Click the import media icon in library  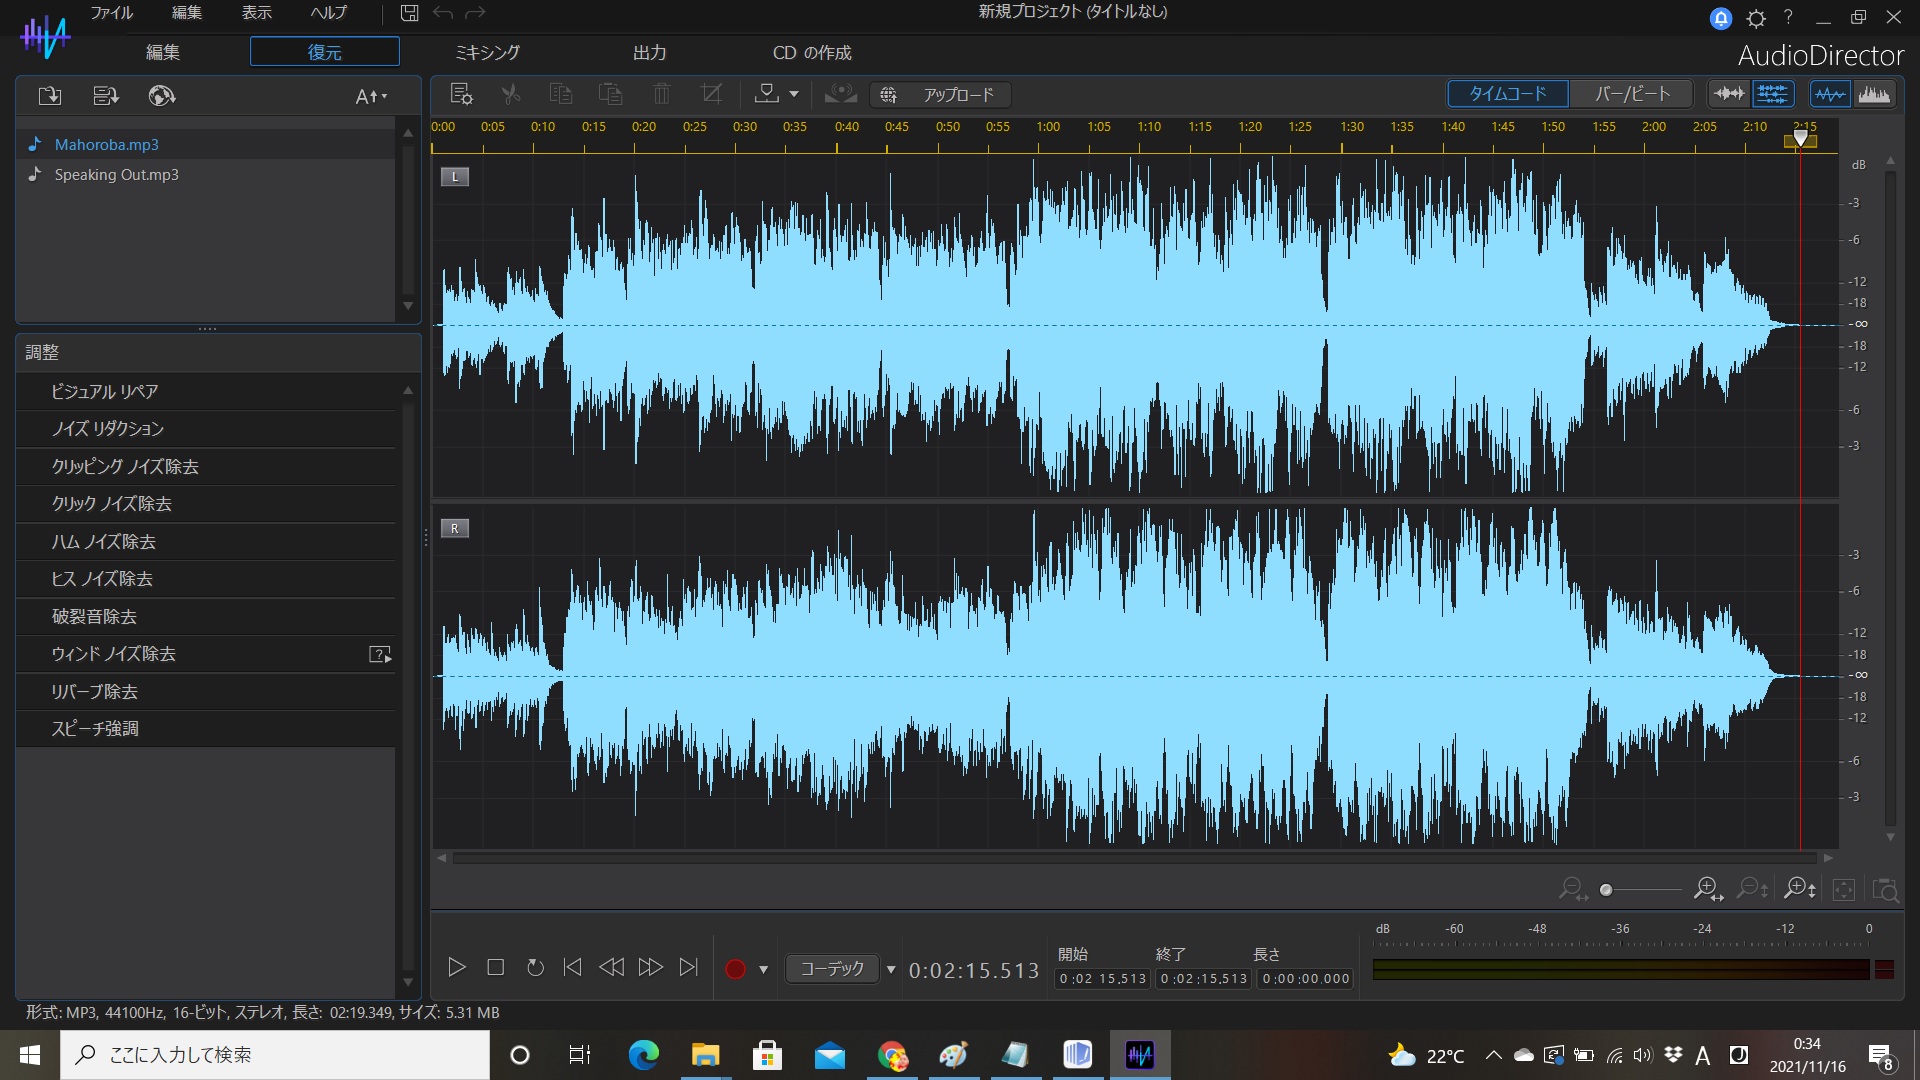click(49, 96)
